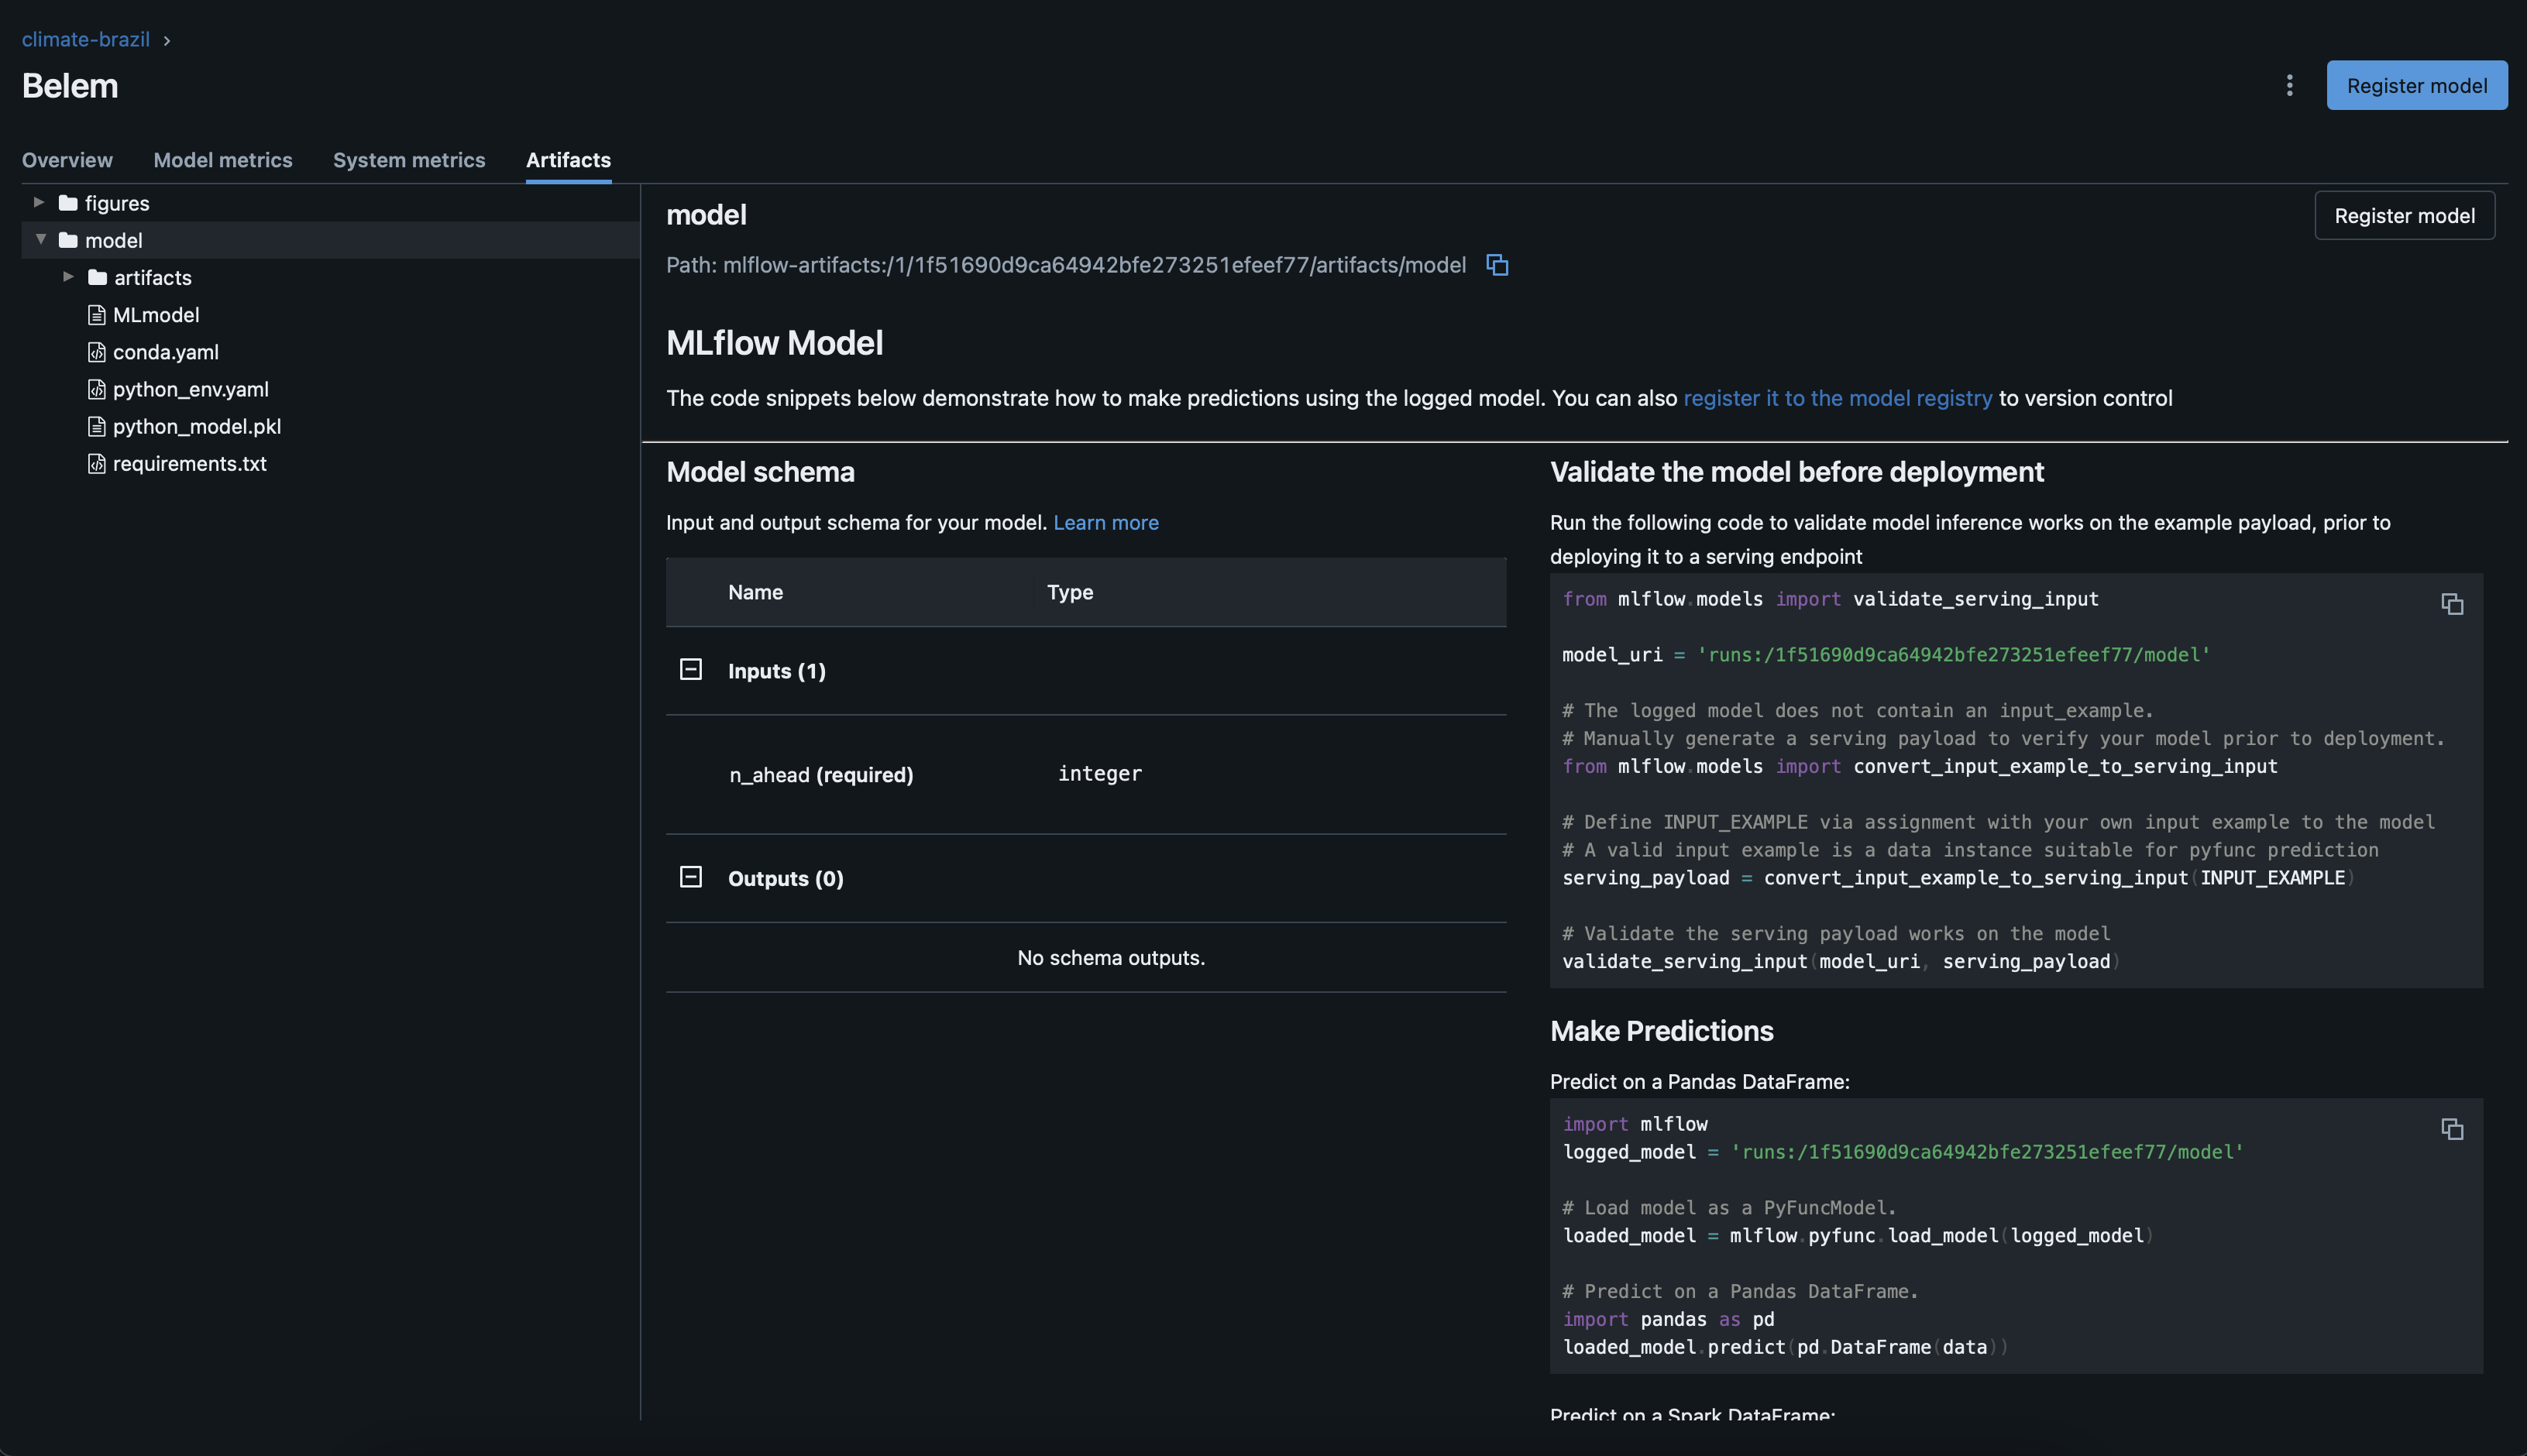This screenshot has width=2527, height=1456.
Task: Select python_env.yaml in the artifact tree
Action: click(191, 389)
